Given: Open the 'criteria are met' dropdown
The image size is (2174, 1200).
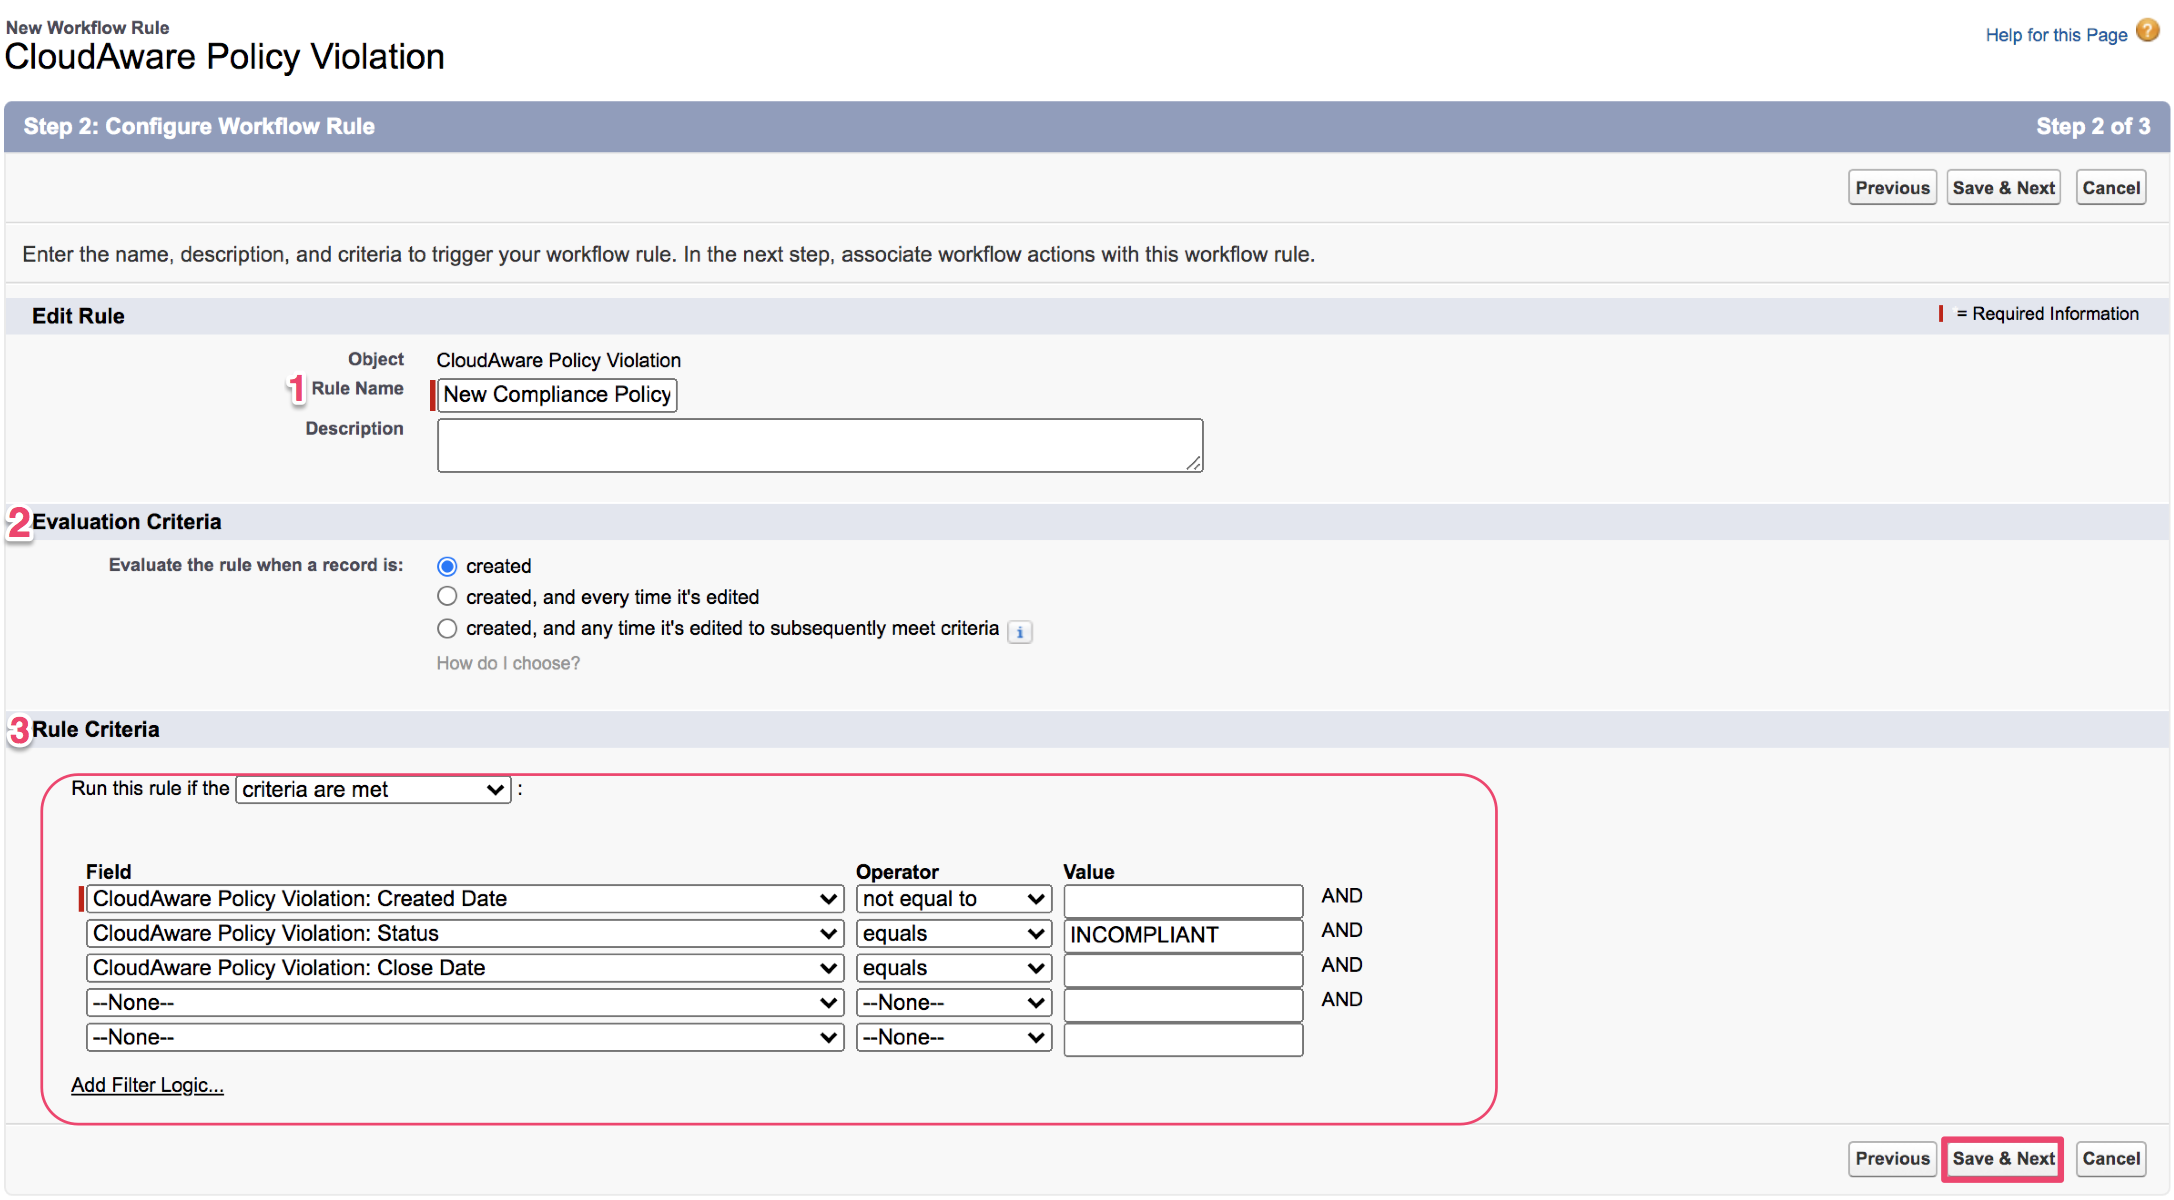Looking at the screenshot, I should point(373,790).
